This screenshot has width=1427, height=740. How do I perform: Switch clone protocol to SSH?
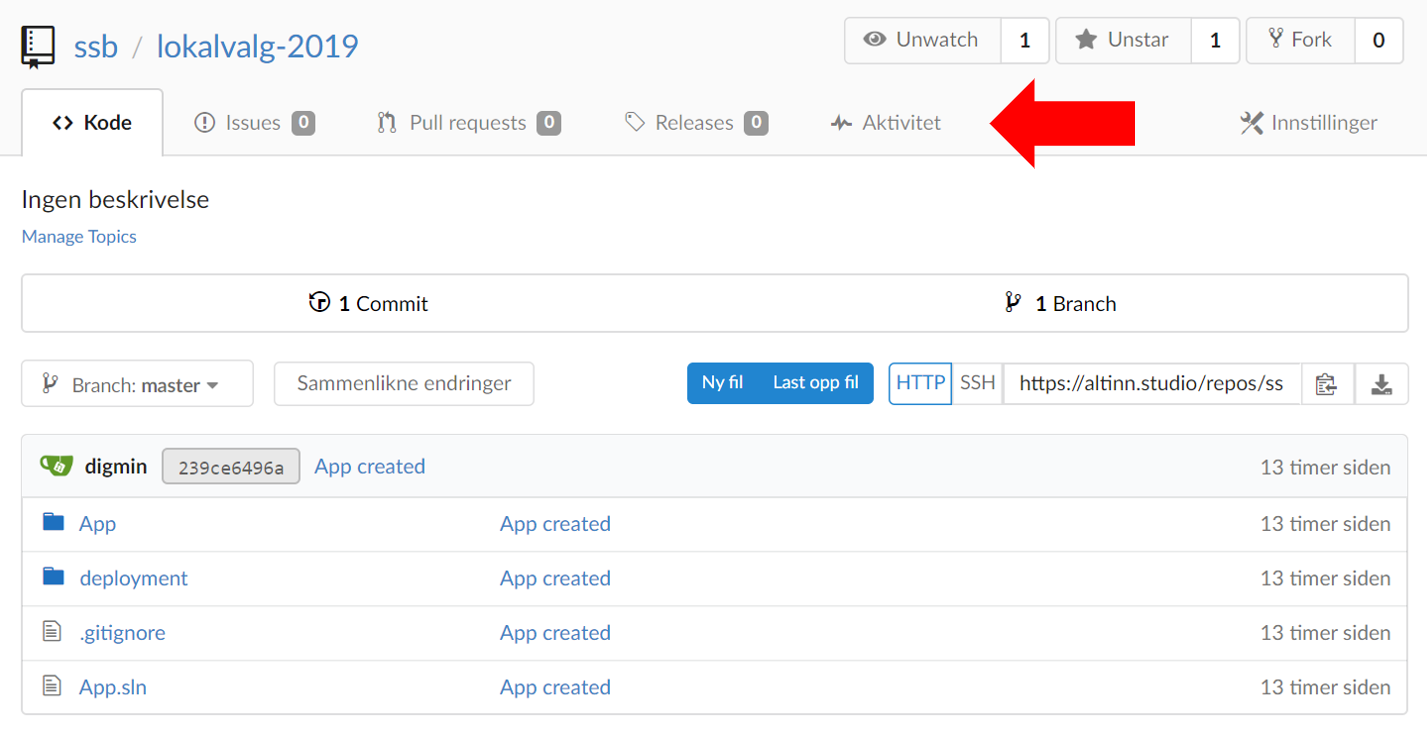click(x=977, y=383)
